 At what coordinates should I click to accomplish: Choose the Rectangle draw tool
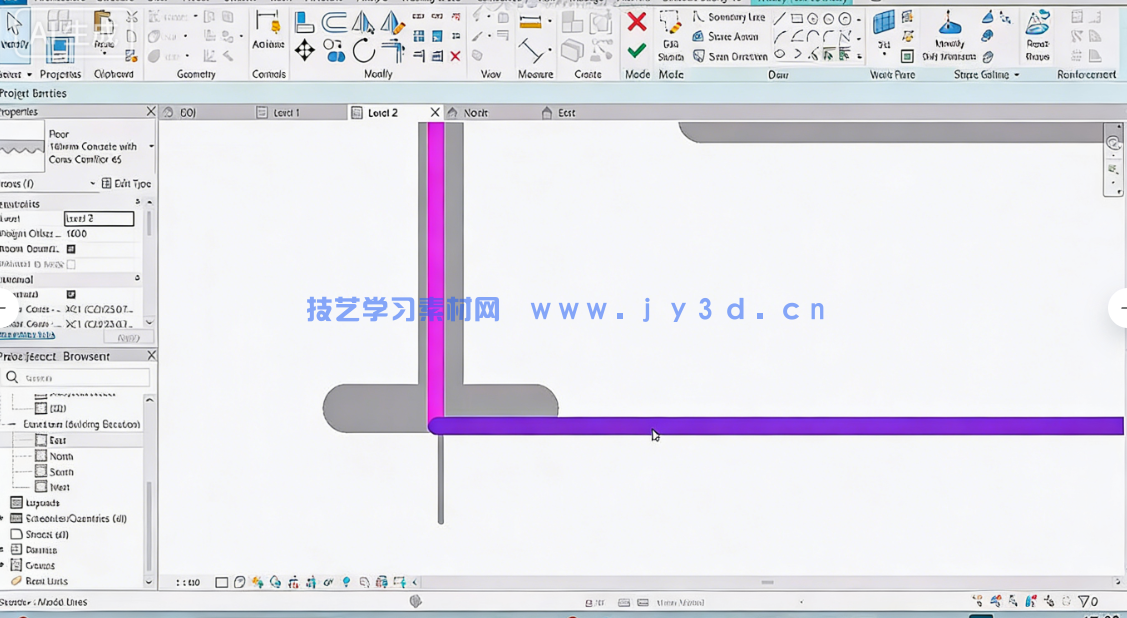click(796, 18)
